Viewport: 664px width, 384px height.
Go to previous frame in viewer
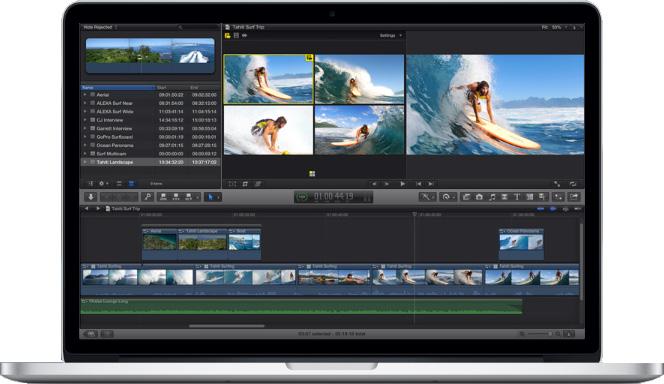click(x=374, y=184)
